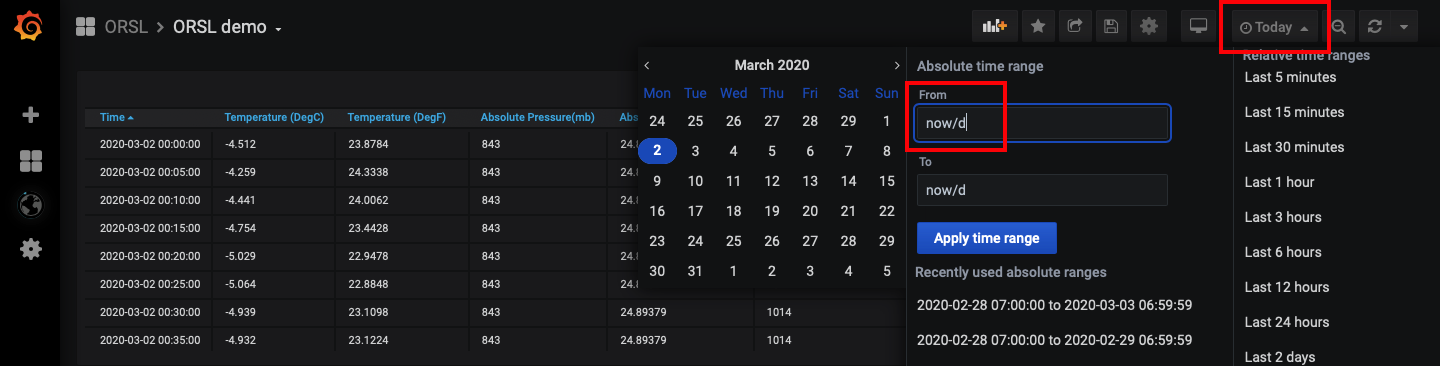The image size is (1440, 366).
Task: Select Last 30 minutes range
Action: click(x=1294, y=147)
